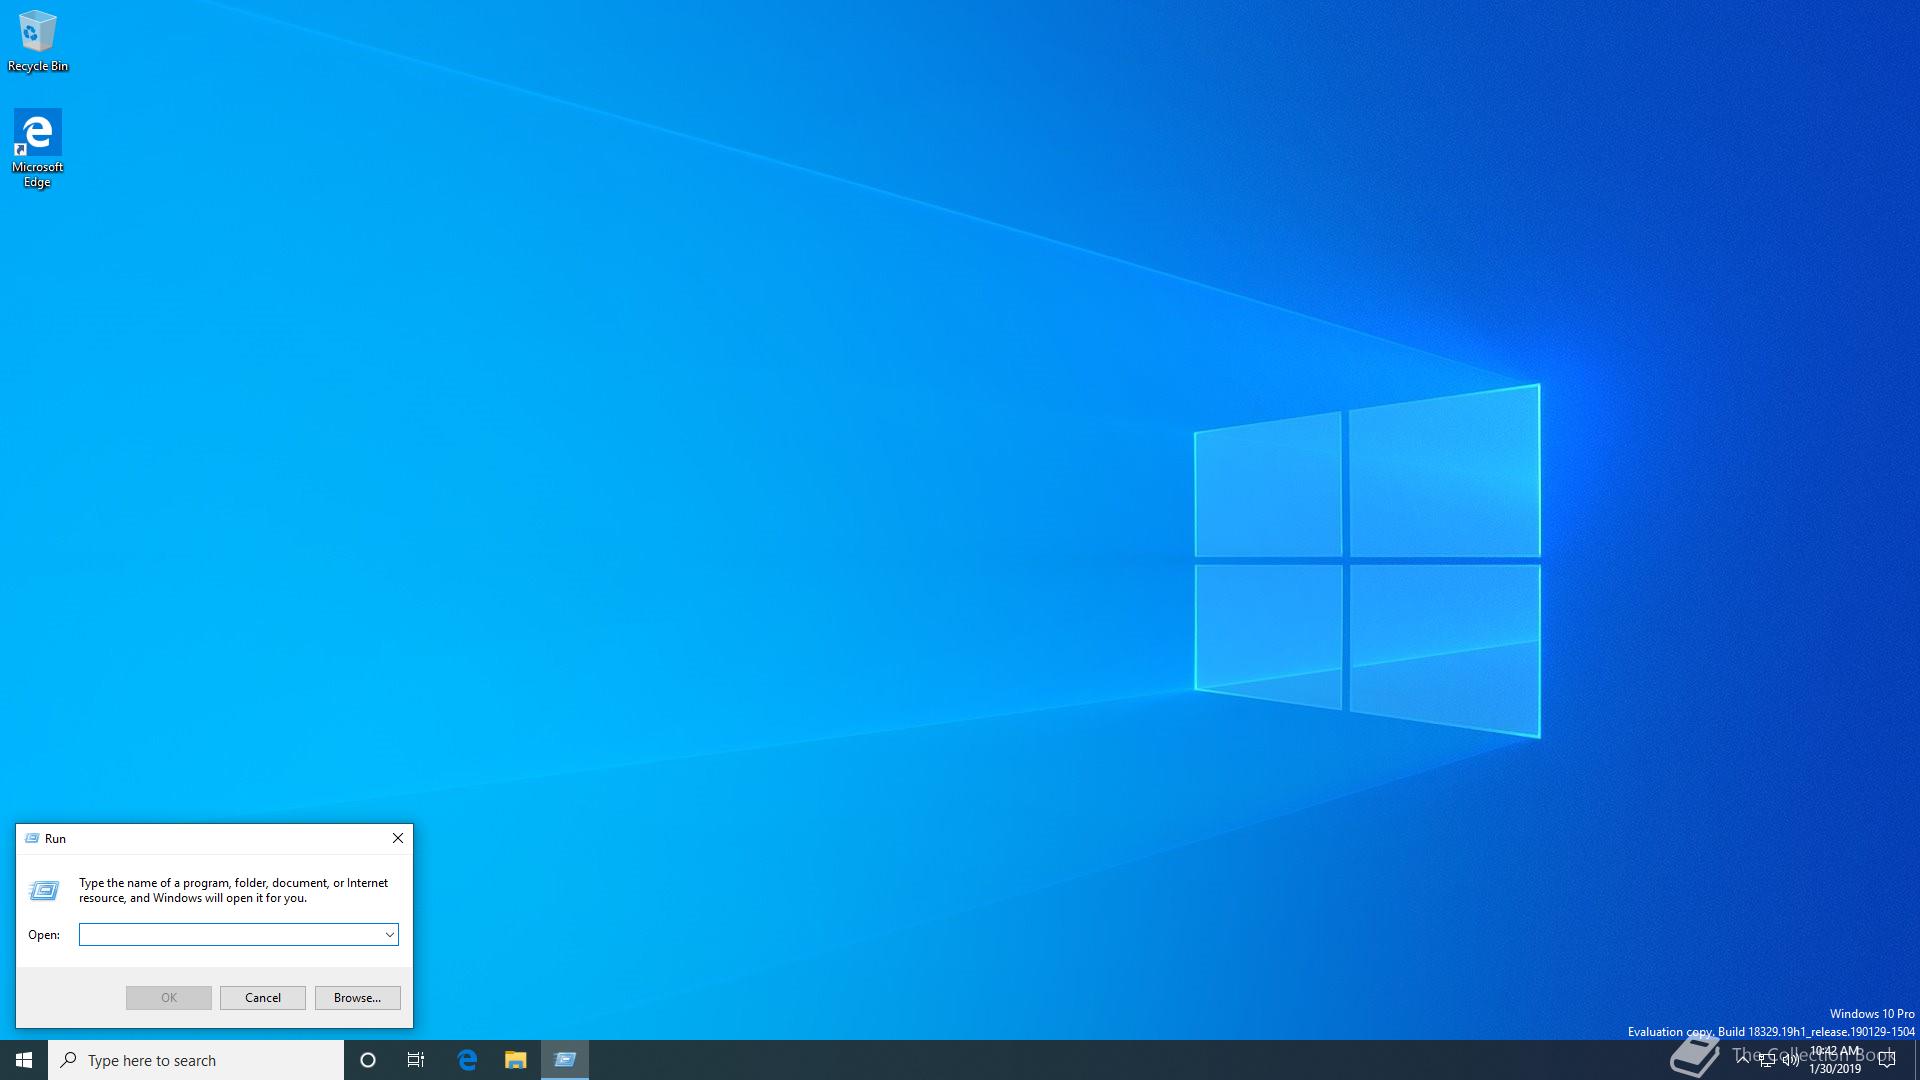Open Task View from the taskbar
The width and height of the screenshot is (1920, 1080).
coord(416,1060)
